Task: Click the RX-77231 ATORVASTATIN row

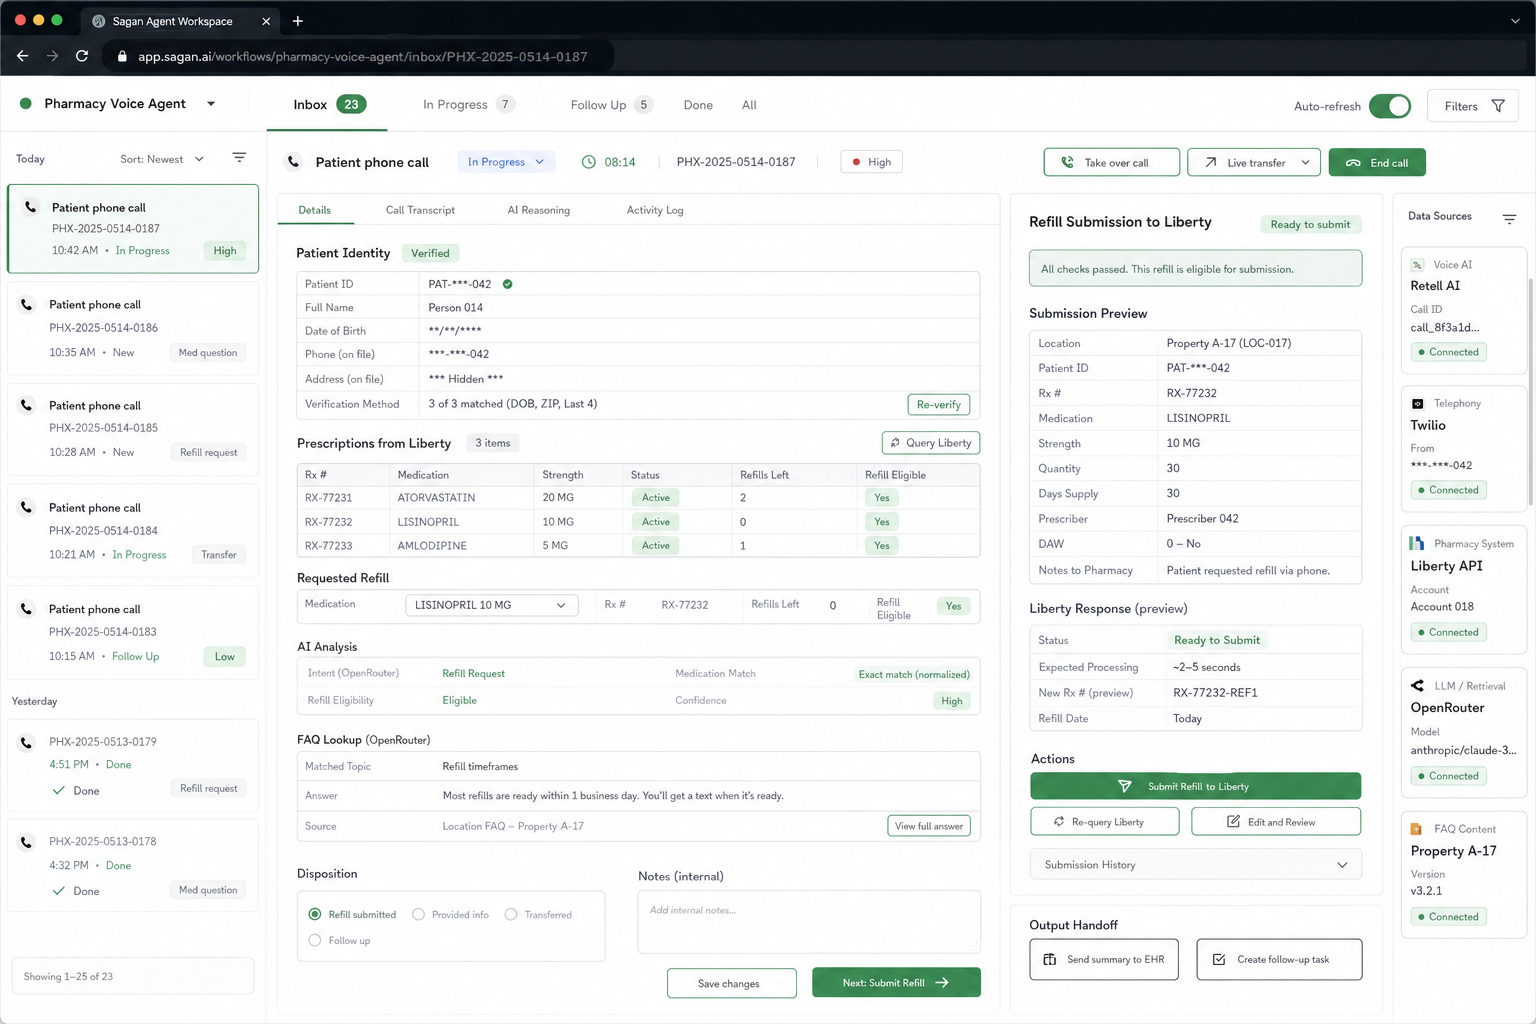Action: tap(637, 497)
